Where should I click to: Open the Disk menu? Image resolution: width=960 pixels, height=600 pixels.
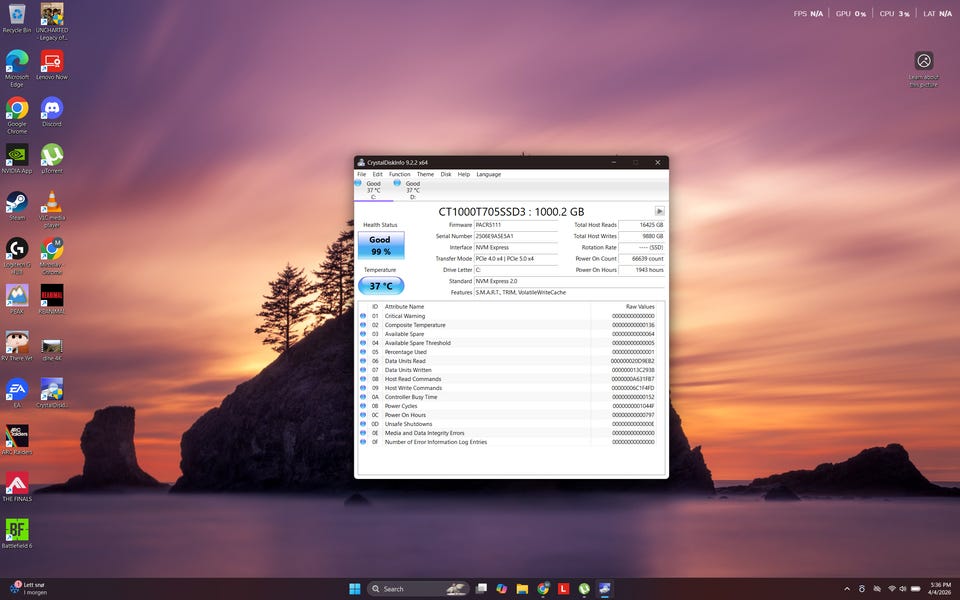click(x=446, y=174)
